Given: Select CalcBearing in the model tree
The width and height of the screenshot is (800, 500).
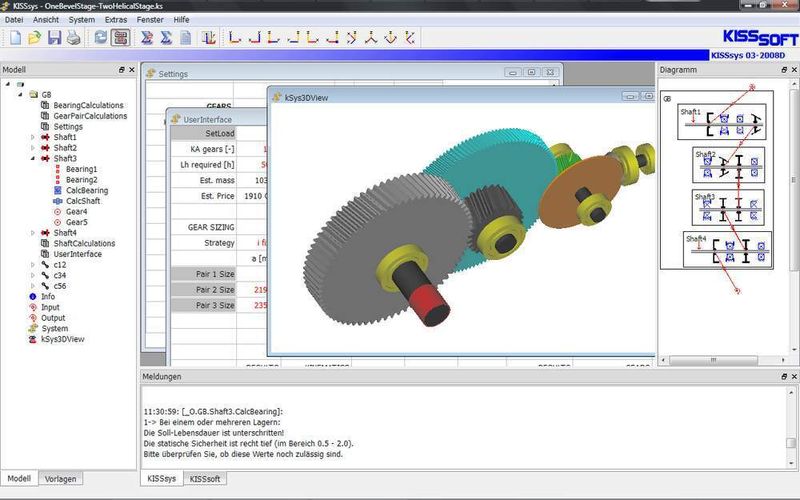Looking at the screenshot, I should [x=87, y=190].
